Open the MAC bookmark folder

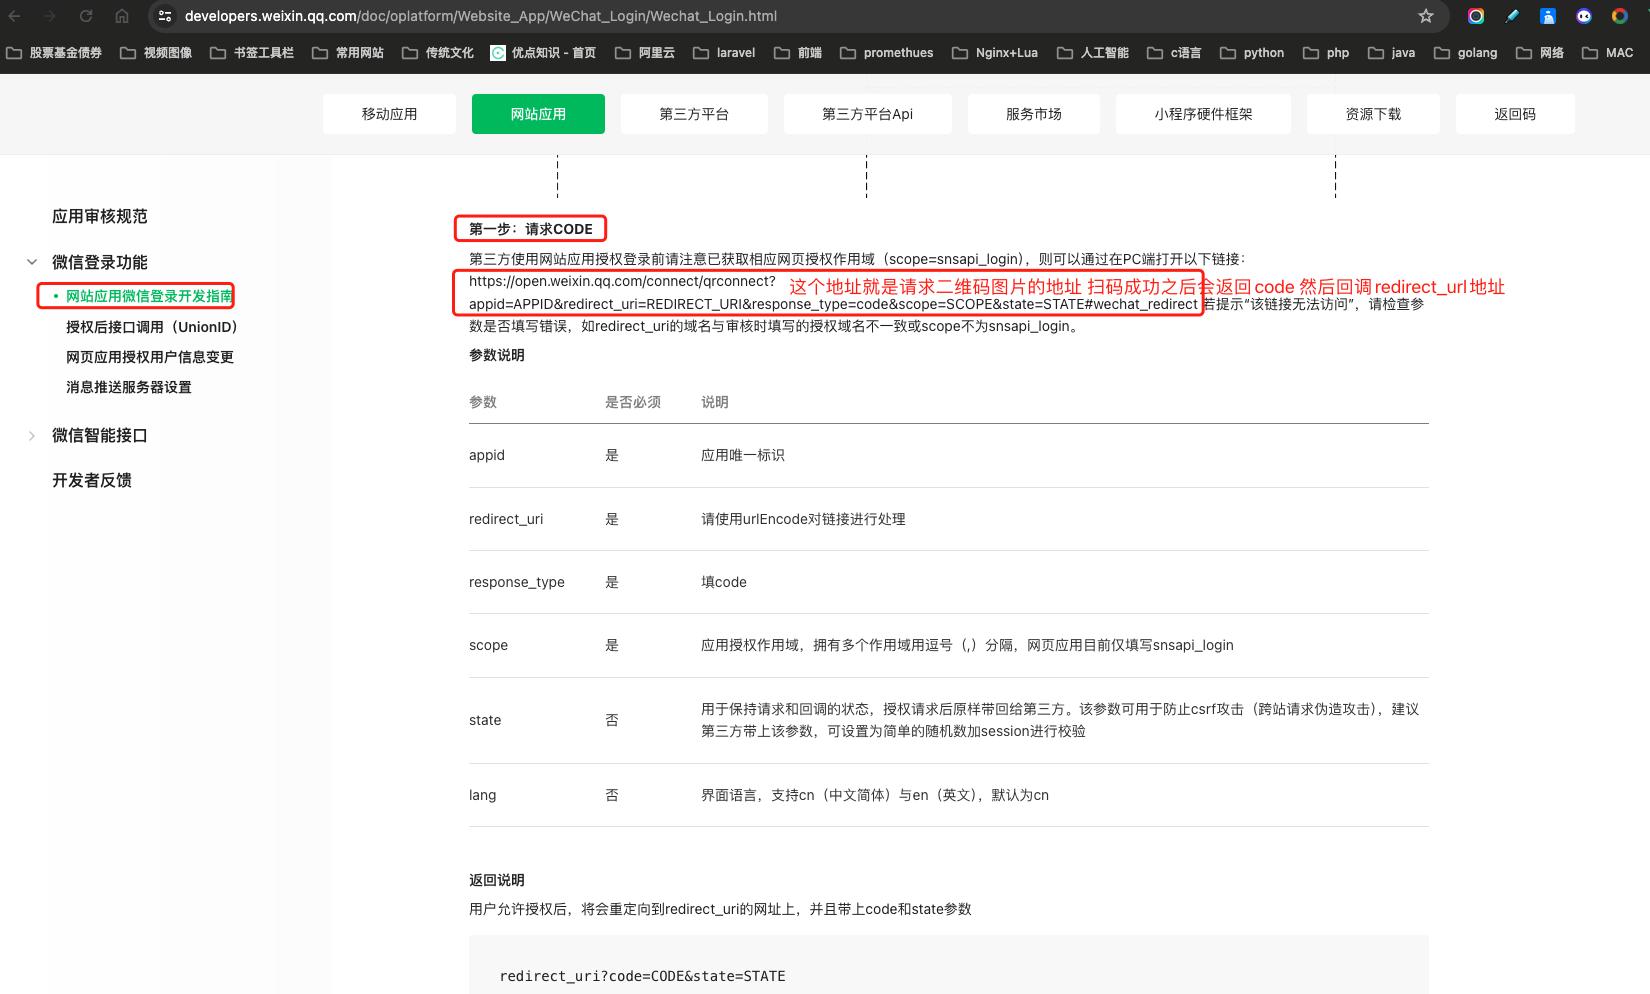pyautogui.click(x=1608, y=53)
